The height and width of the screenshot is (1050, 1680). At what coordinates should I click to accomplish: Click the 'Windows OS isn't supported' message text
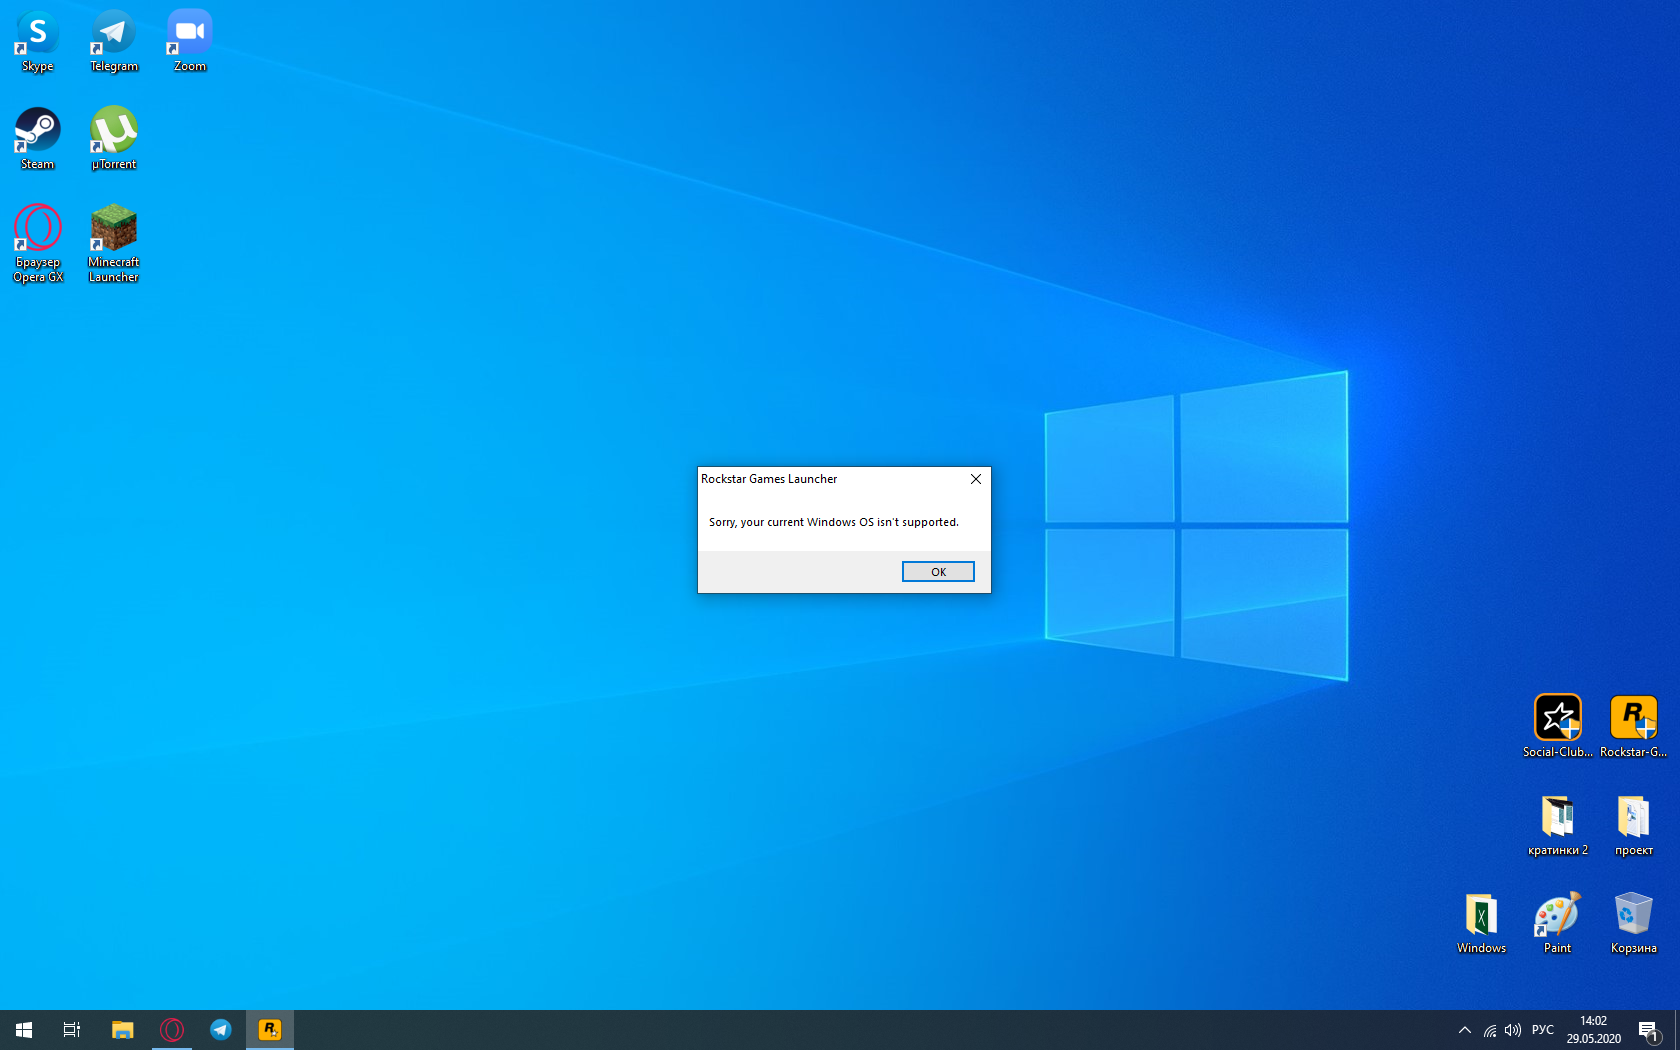(x=834, y=522)
